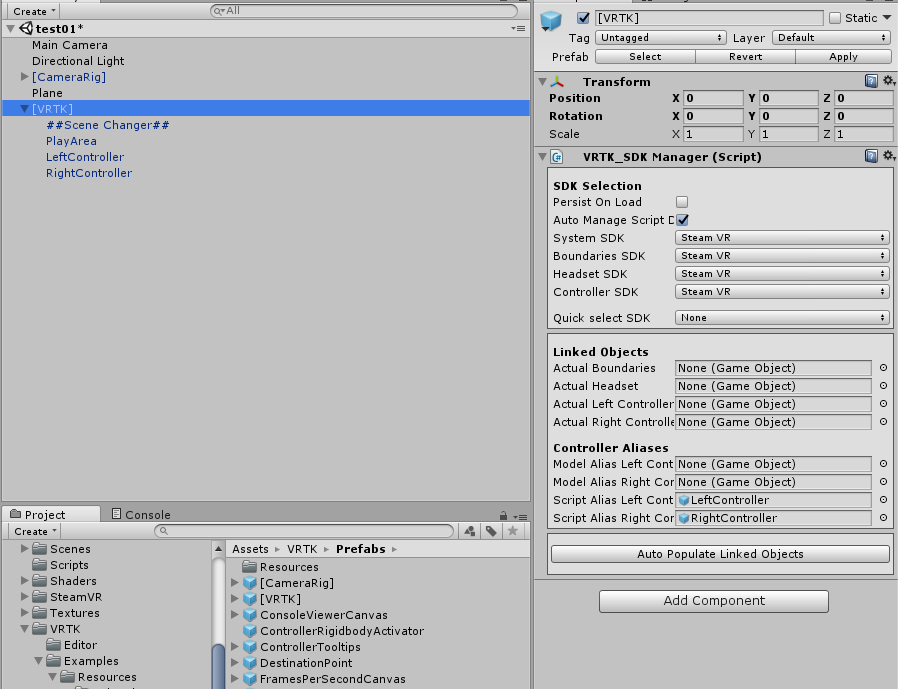Screen dimensions: 898x689
Task: Open the System SDK dropdown
Action: coord(782,238)
